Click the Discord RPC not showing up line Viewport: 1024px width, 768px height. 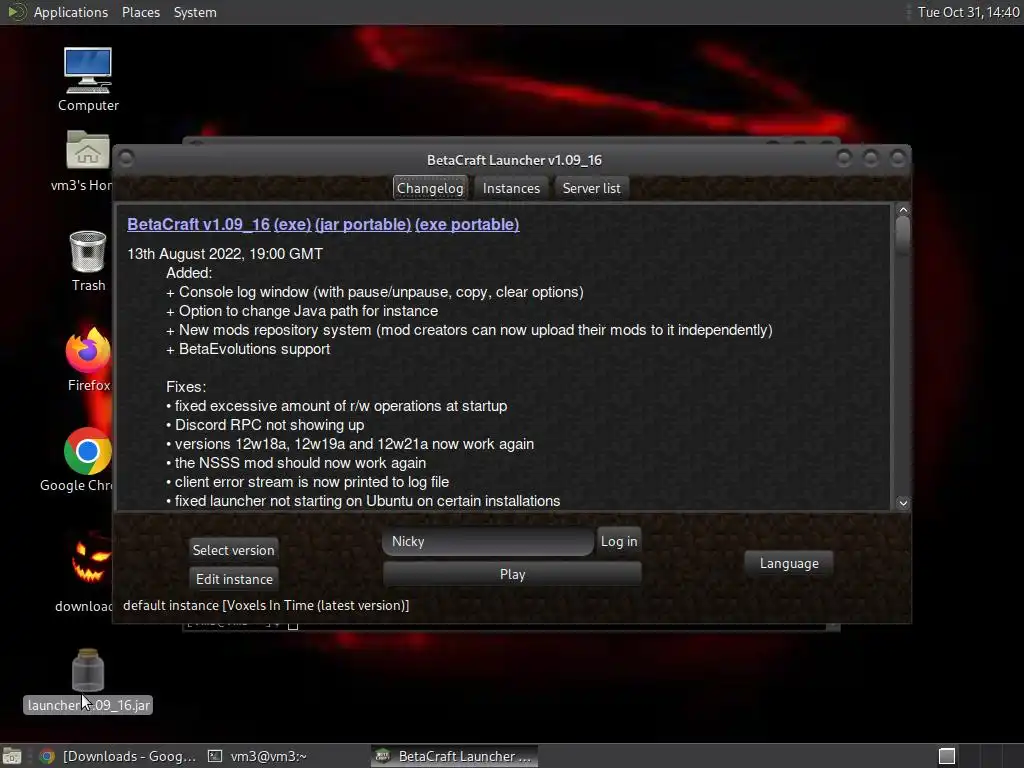(265, 425)
